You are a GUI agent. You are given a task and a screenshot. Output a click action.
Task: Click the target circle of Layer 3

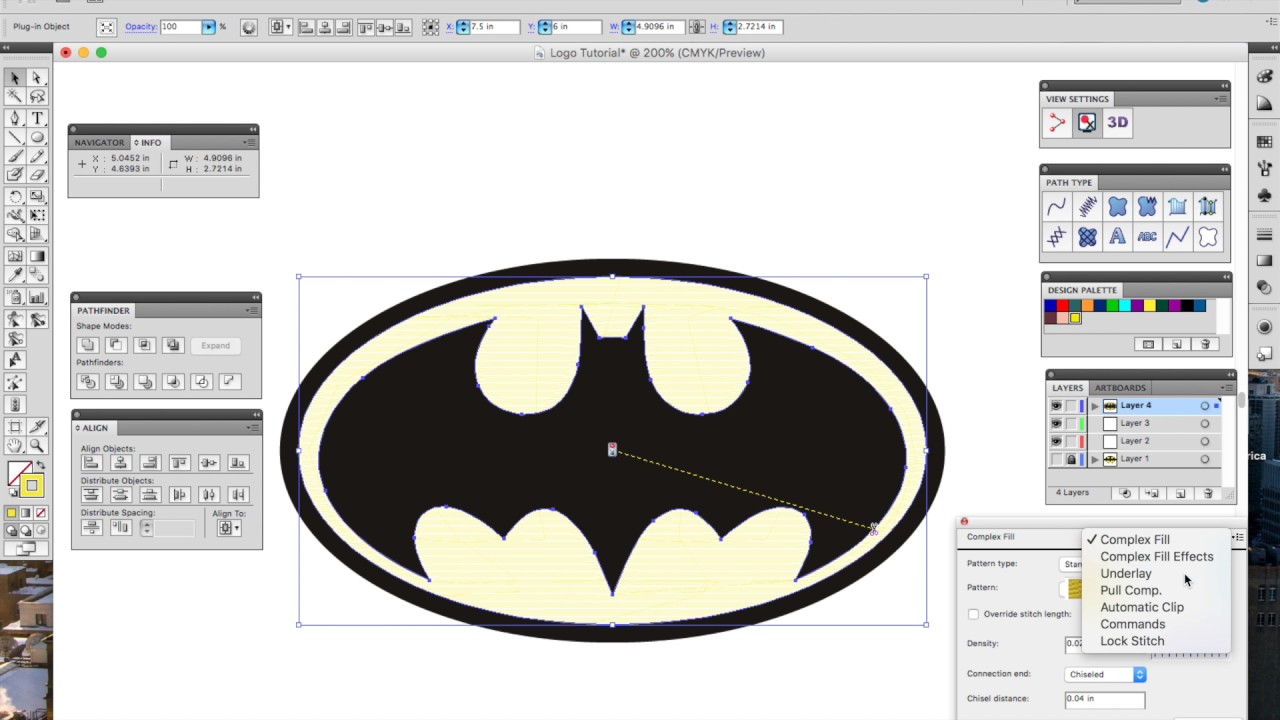click(x=1204, y=424)
